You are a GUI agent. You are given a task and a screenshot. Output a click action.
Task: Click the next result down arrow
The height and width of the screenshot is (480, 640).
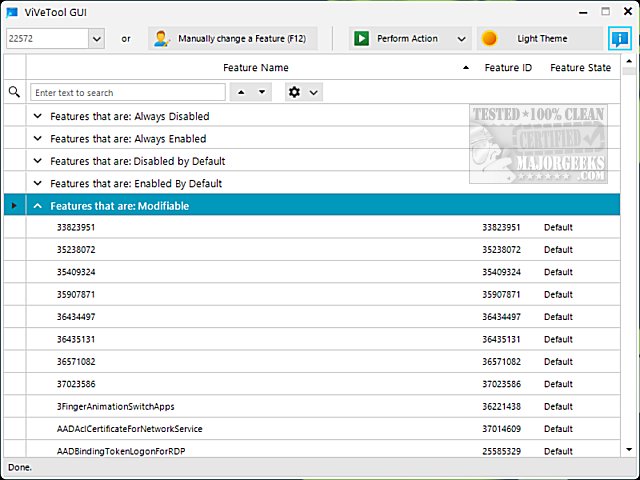(261, 92)
